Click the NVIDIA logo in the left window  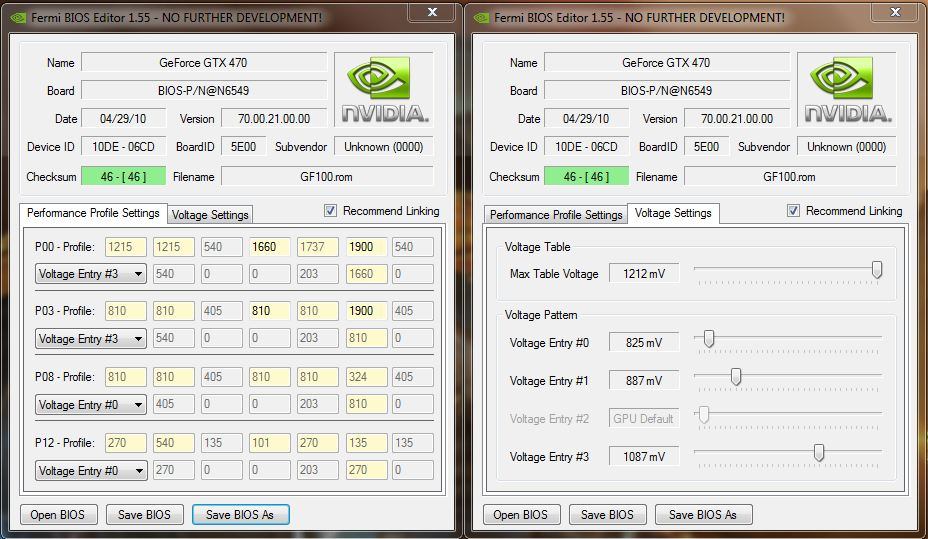coord(384,89)
